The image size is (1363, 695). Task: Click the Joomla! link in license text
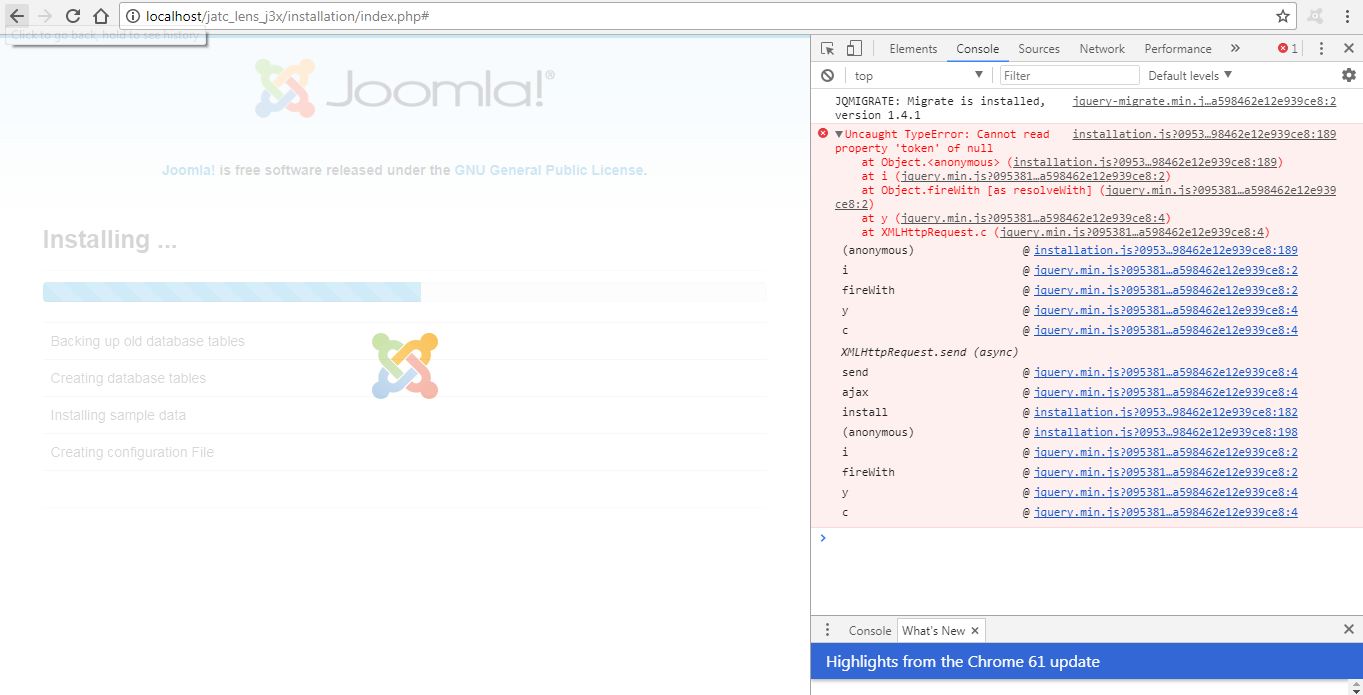[x=188, y=170]
